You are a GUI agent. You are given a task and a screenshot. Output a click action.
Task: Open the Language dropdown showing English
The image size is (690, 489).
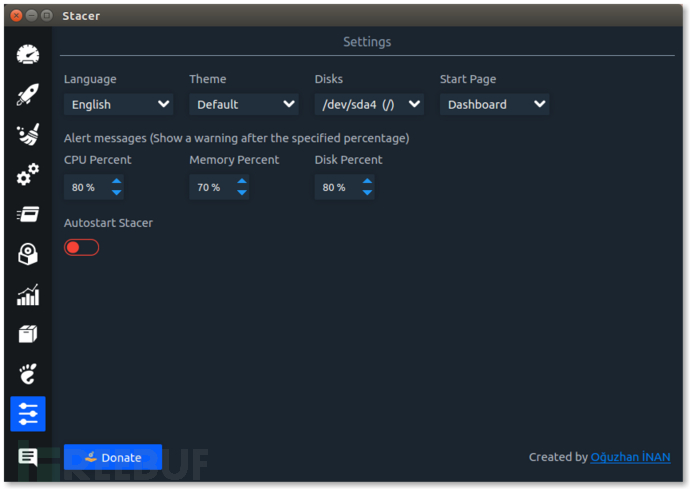click(118, 104)
